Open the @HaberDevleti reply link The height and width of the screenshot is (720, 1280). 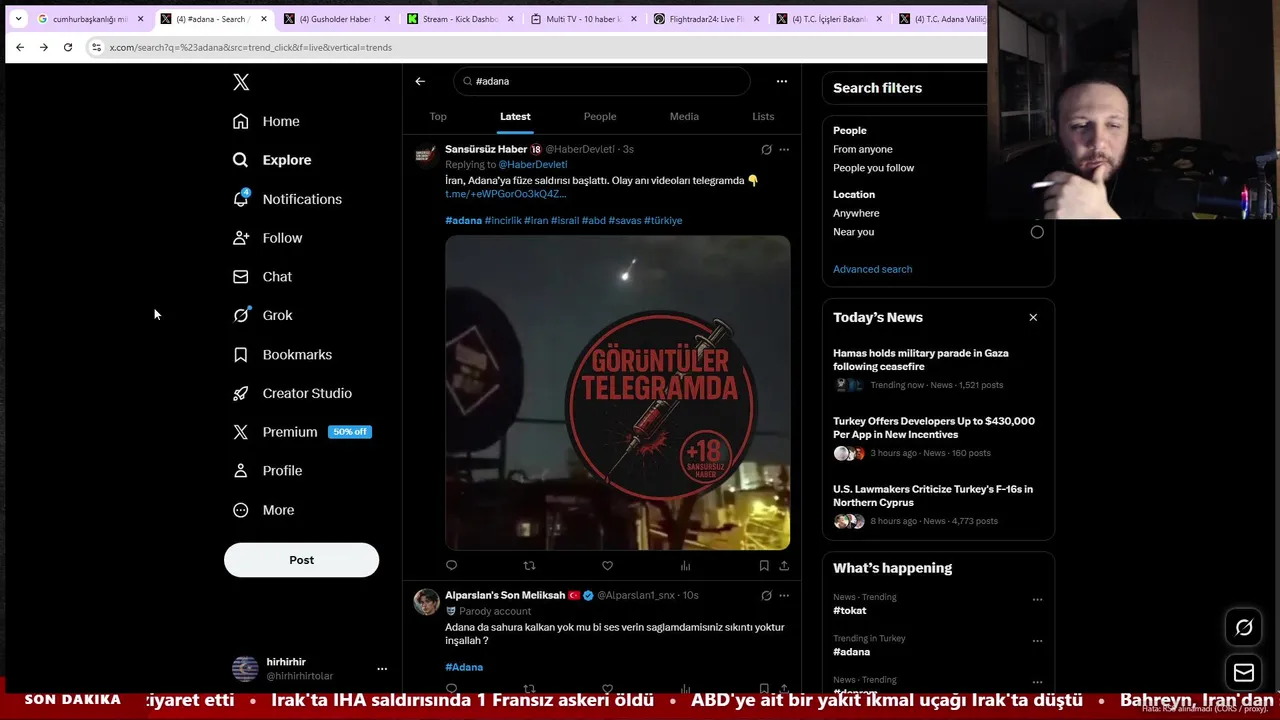tap(533, 164)
